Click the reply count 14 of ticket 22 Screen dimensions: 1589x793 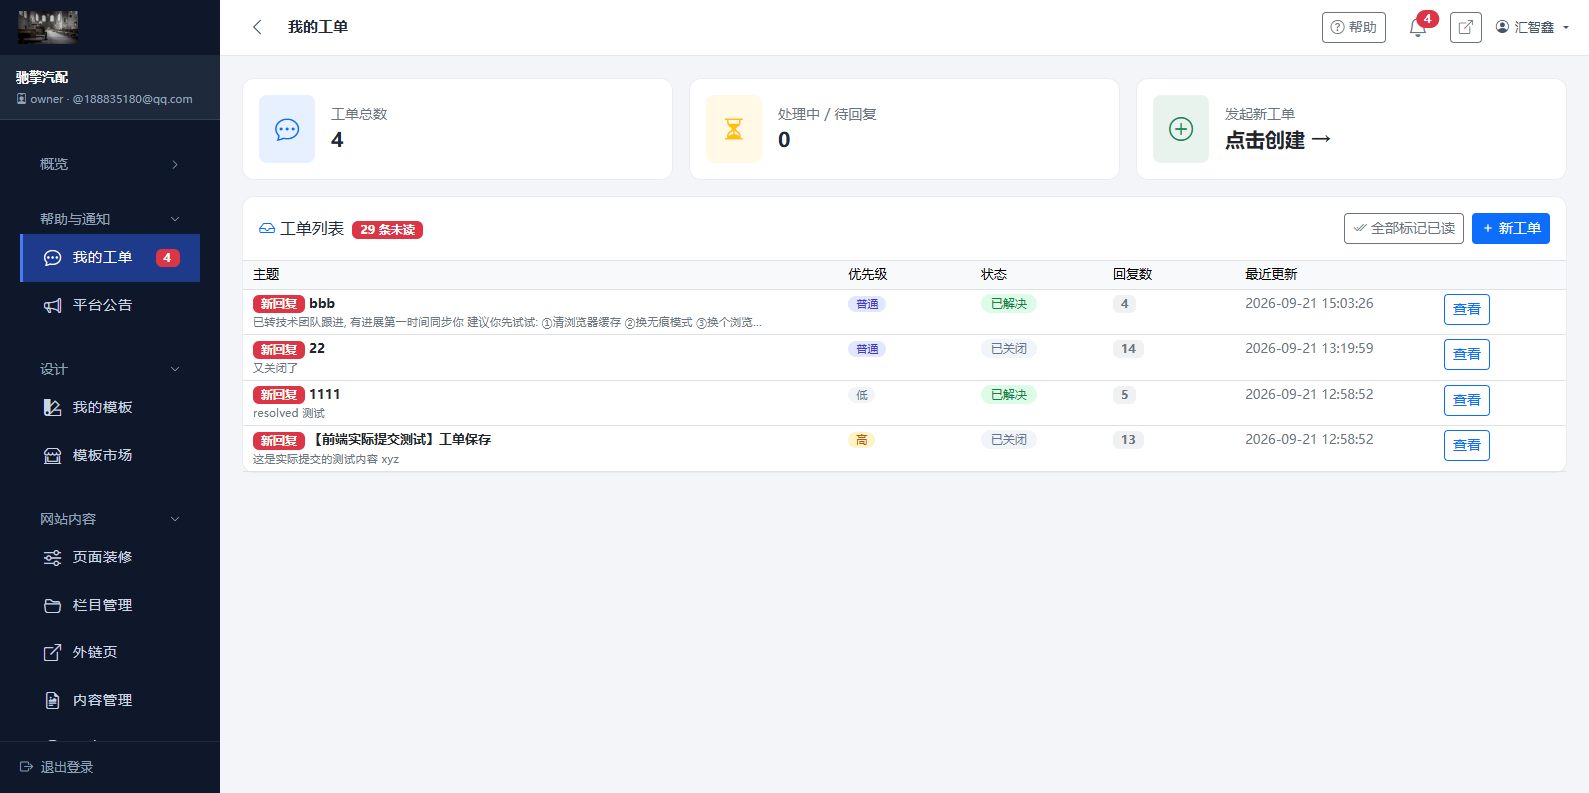[x=1128, y=349]
